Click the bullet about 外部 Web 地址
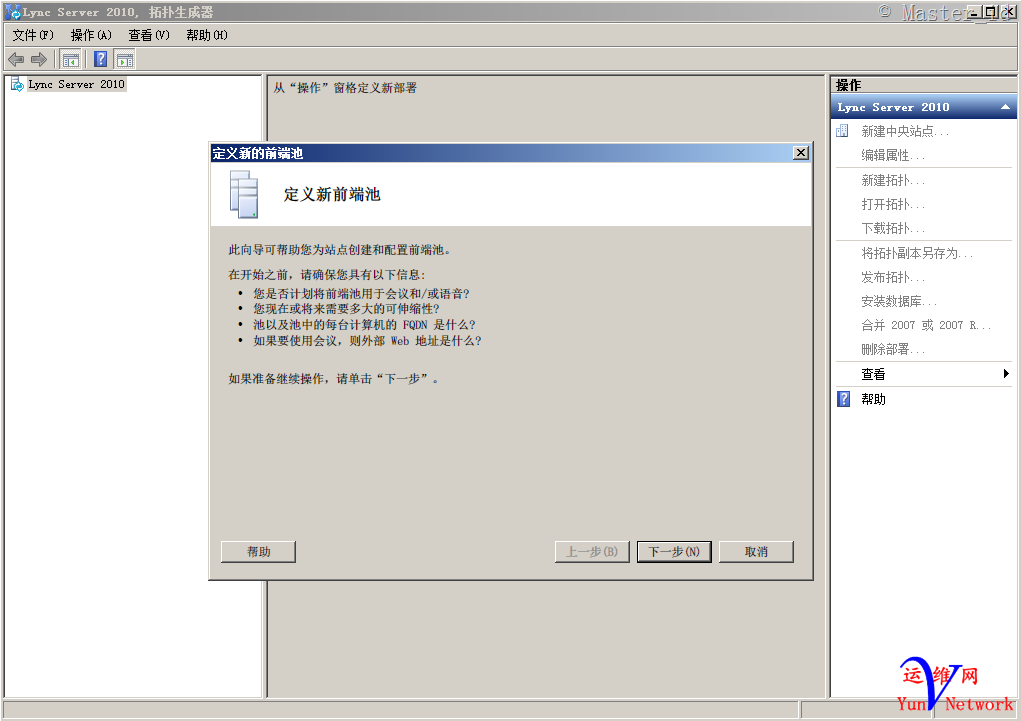Image resolution: width=1021 pixels, height=721 pixels. [367, 341]
